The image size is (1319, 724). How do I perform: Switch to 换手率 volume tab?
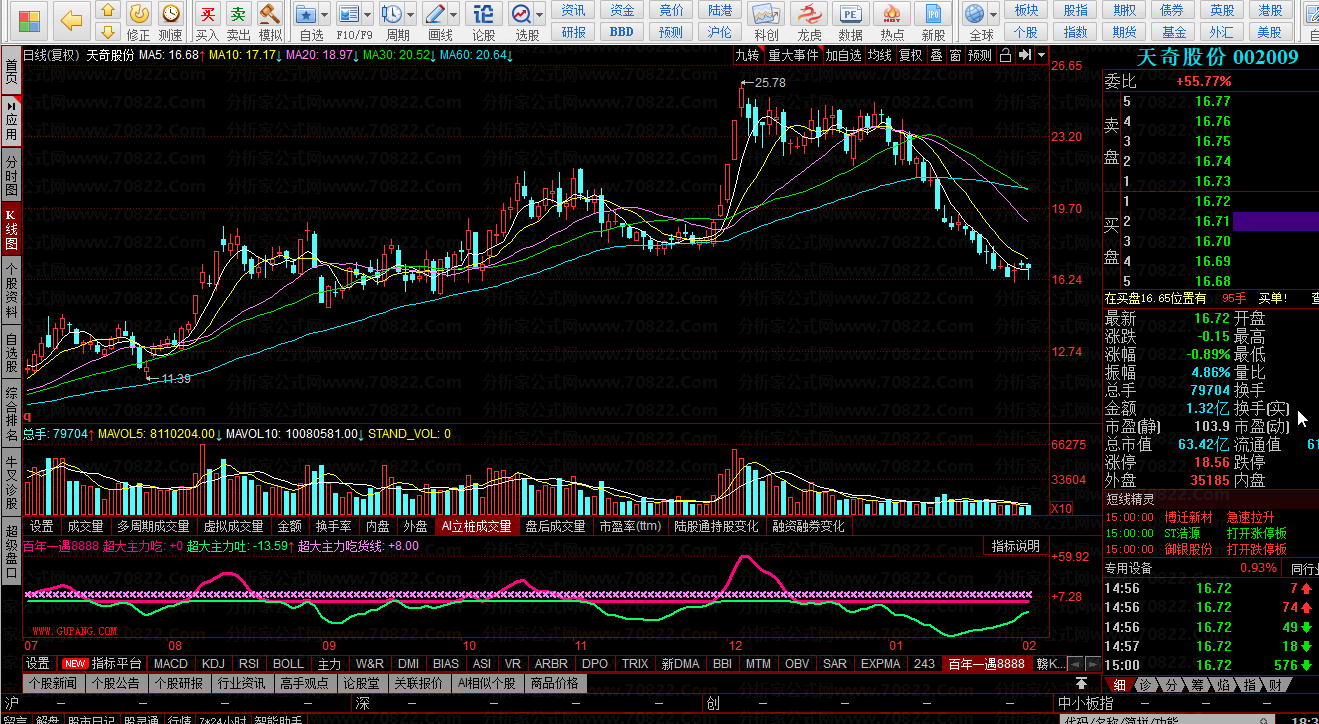pos(333,526)
